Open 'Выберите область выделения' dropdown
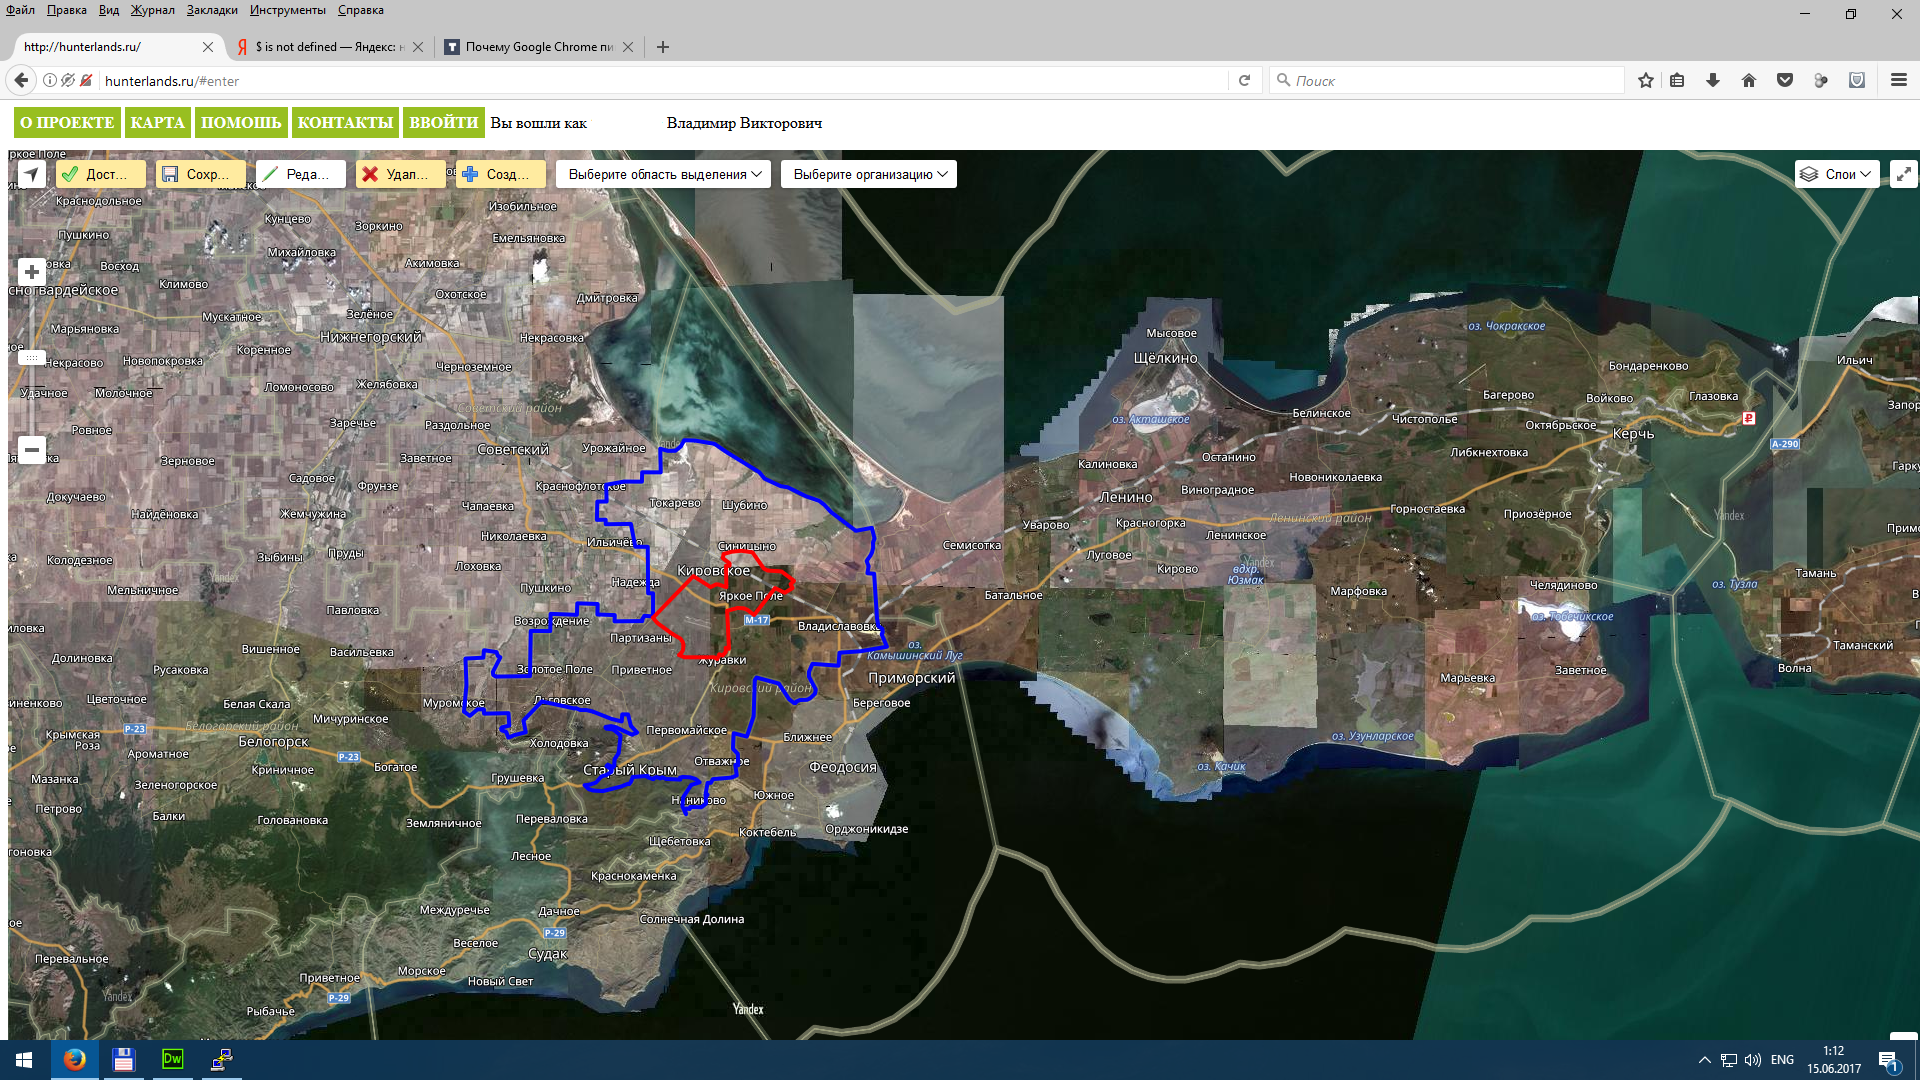Image resolution: width=1920 pixels, height=1080 pixels. tap(664, 174)
